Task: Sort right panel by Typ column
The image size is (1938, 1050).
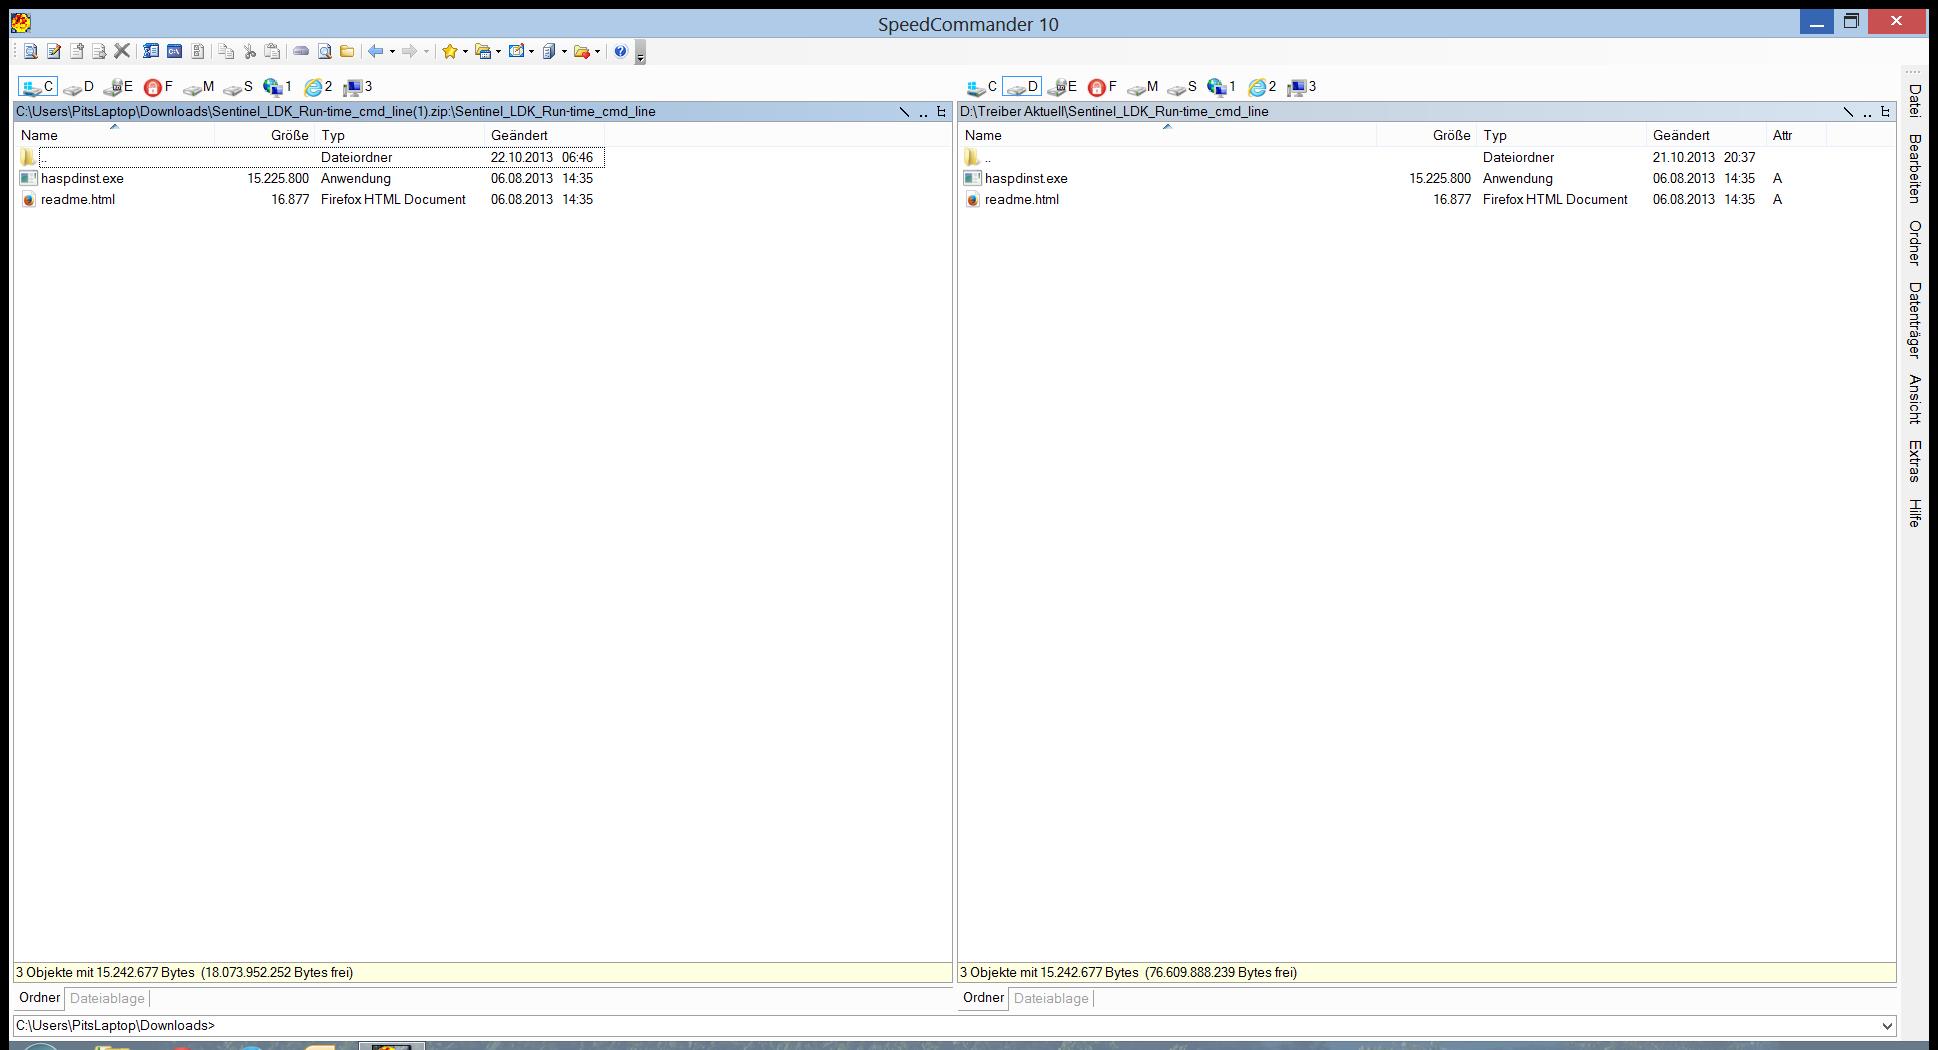Action: [1561, 135]
